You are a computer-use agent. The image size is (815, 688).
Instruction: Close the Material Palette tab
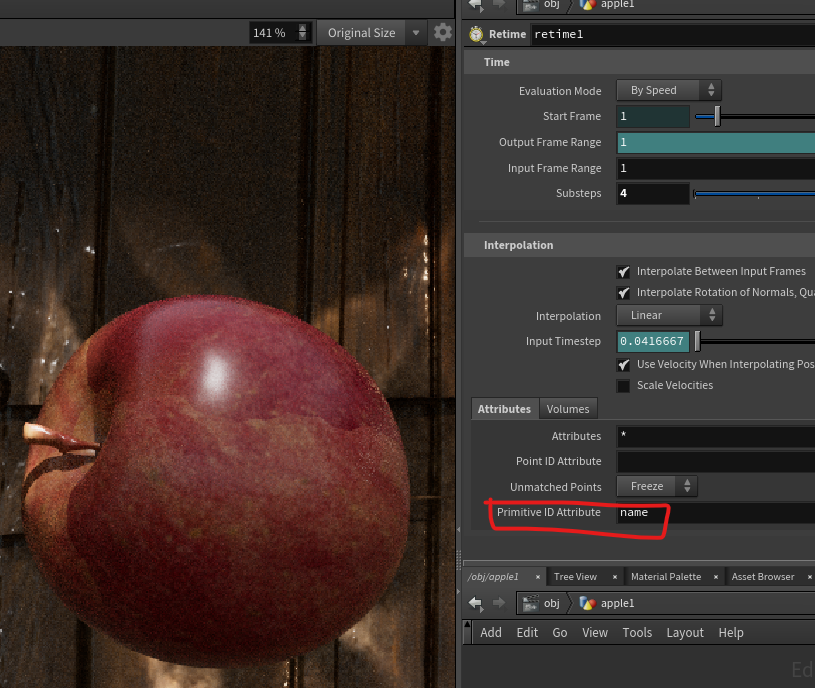(x=716, y=577)
